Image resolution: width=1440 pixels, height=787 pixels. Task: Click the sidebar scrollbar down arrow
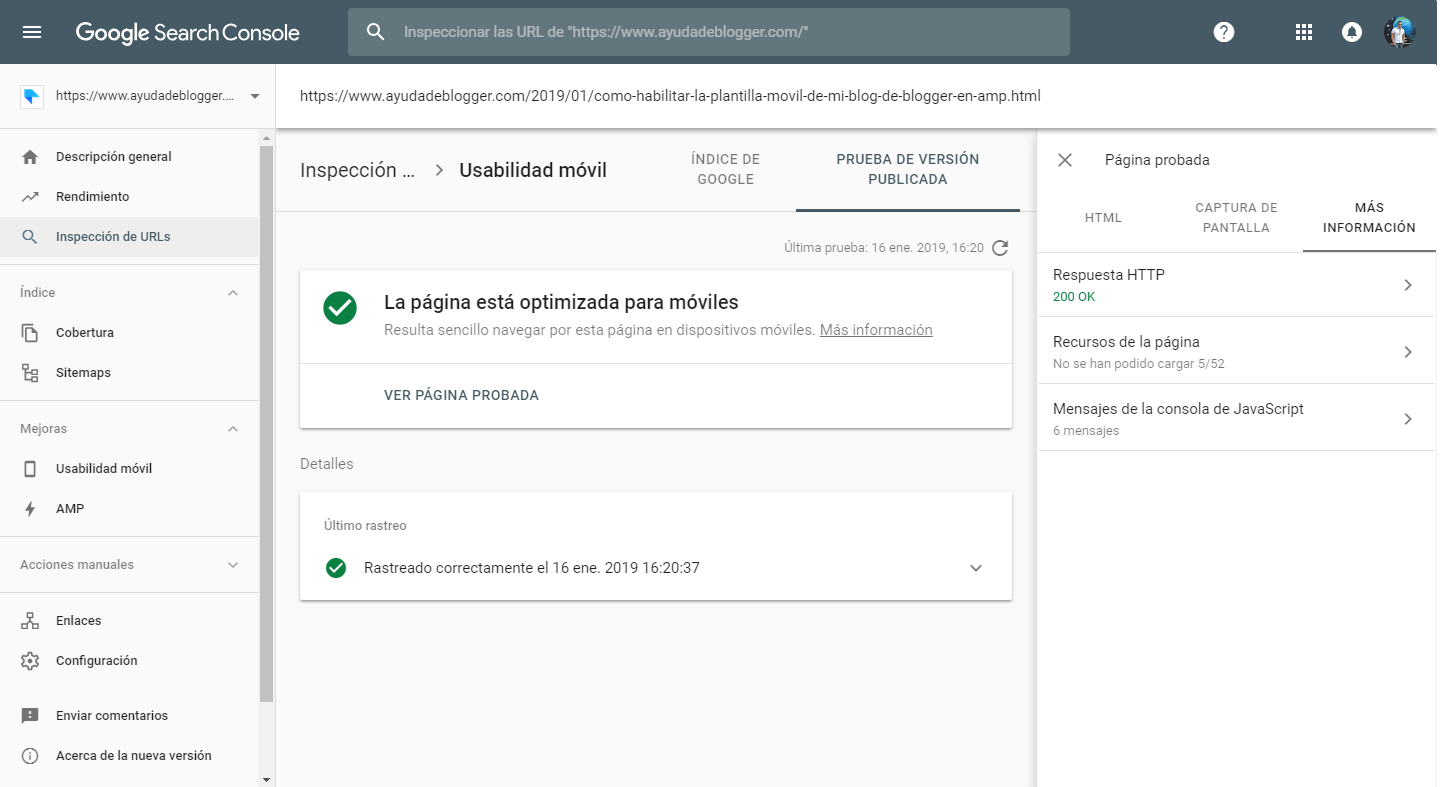coord(266,779)
